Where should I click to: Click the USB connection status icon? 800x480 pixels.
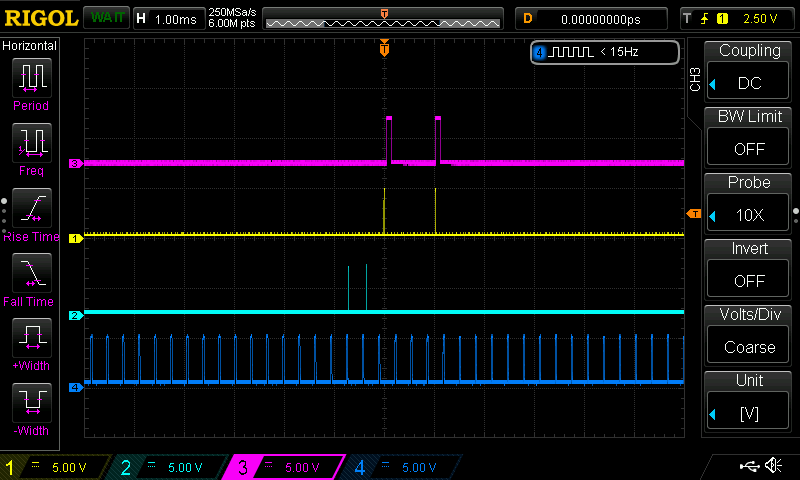(x=748, y=466)
